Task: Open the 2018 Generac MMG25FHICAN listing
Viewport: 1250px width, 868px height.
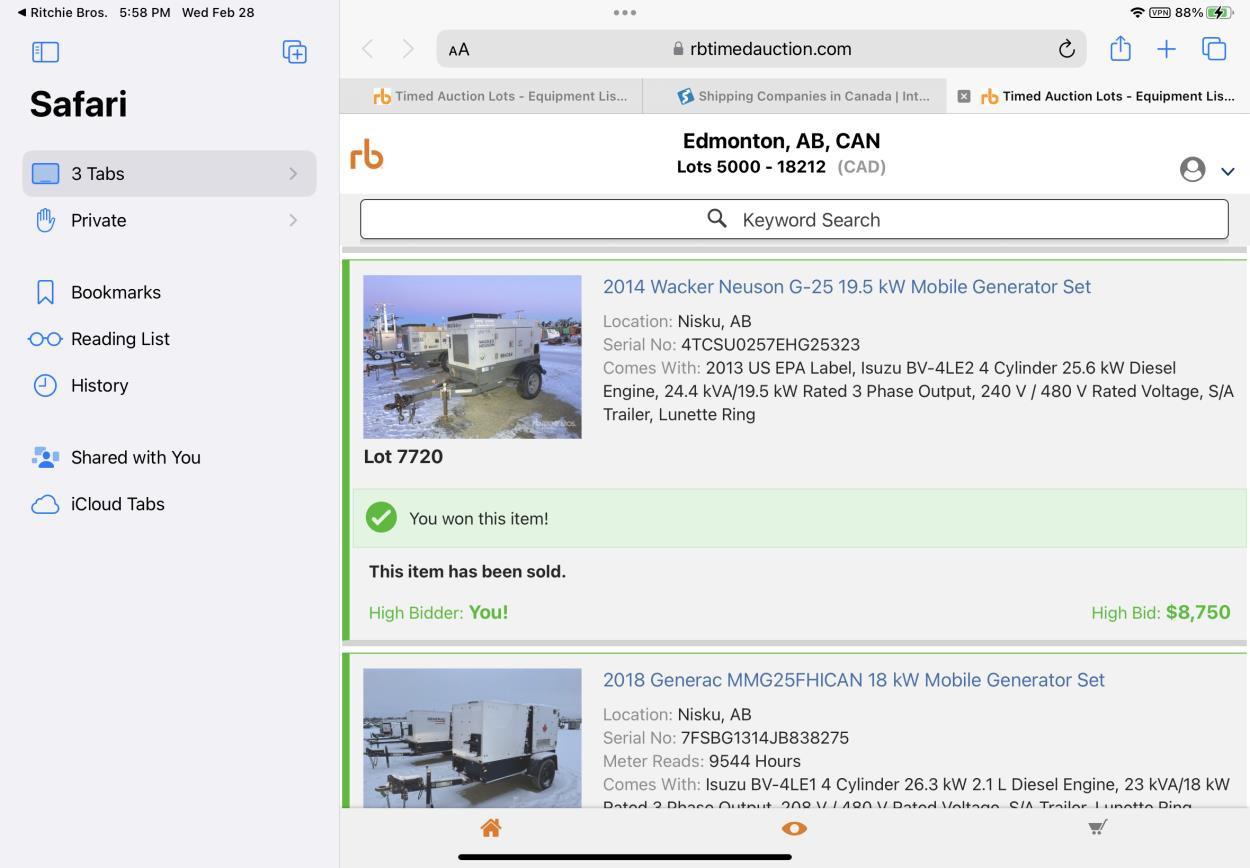Action: 853,680
